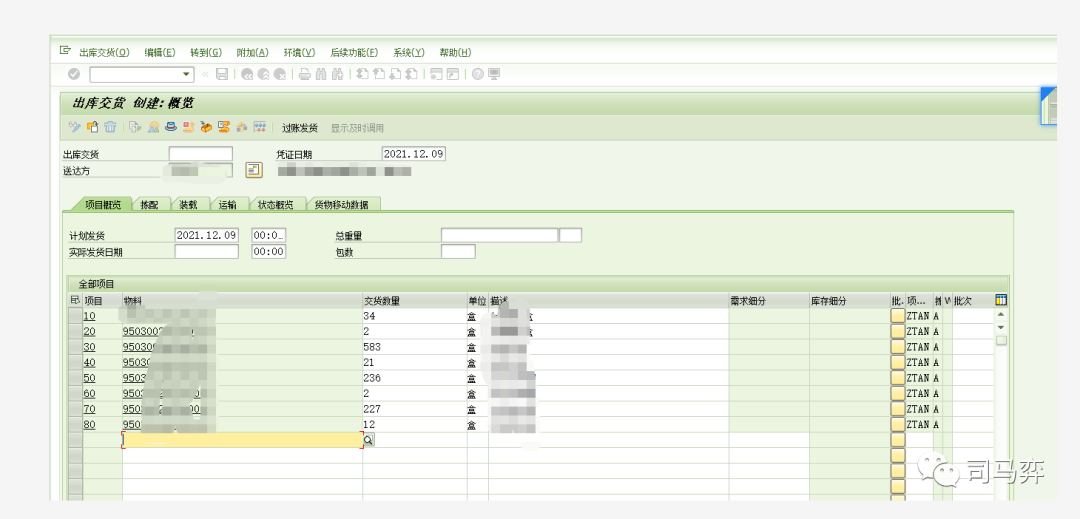Click the Save diskette icon
The height and width of the screenshot is (519, 1080).
point(222,74)
